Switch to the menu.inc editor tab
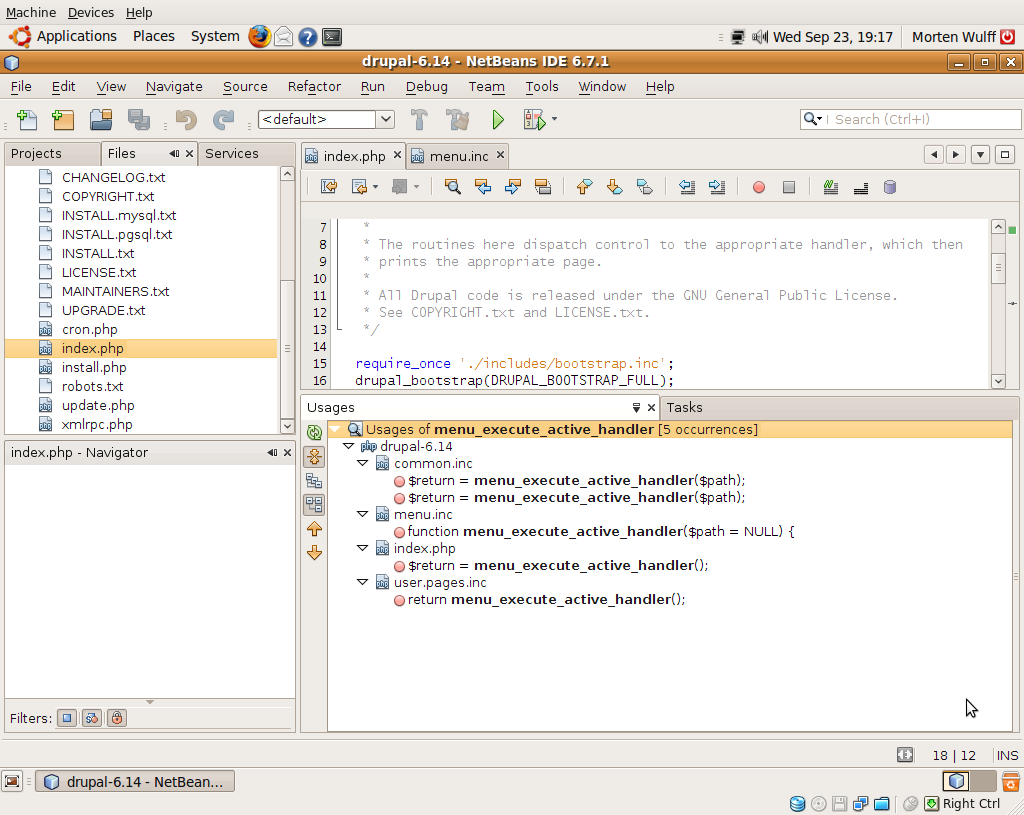Image resolution: width=1024 pixels, height=815 pixels. [458, 157]
